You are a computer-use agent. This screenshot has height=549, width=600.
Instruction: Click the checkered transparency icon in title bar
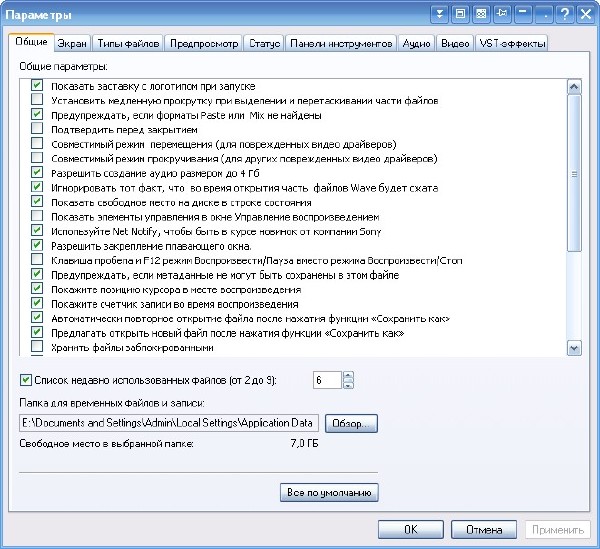tap(481, 15)
